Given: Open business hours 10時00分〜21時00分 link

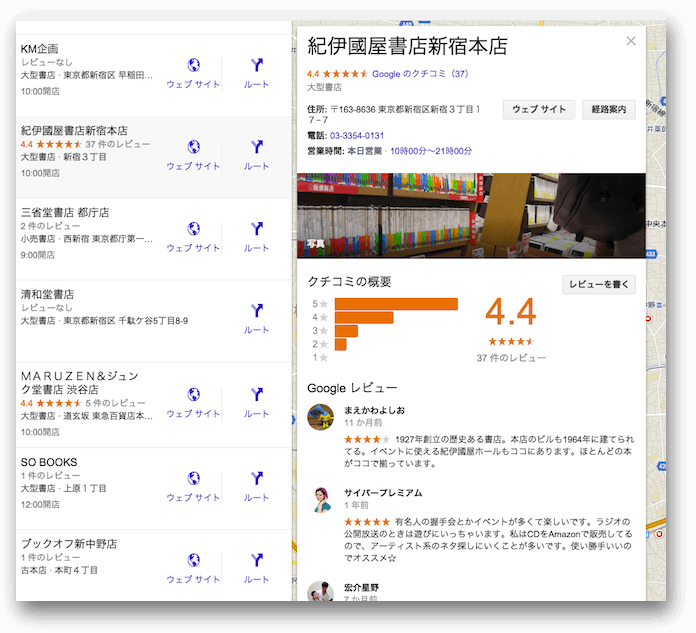Looking at the screenshot, I should [x=431, y=151].
